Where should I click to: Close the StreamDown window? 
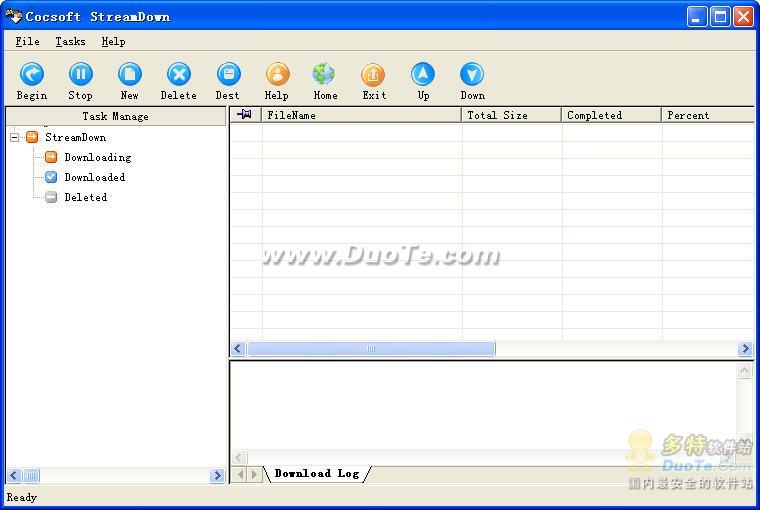pos(744,17)
